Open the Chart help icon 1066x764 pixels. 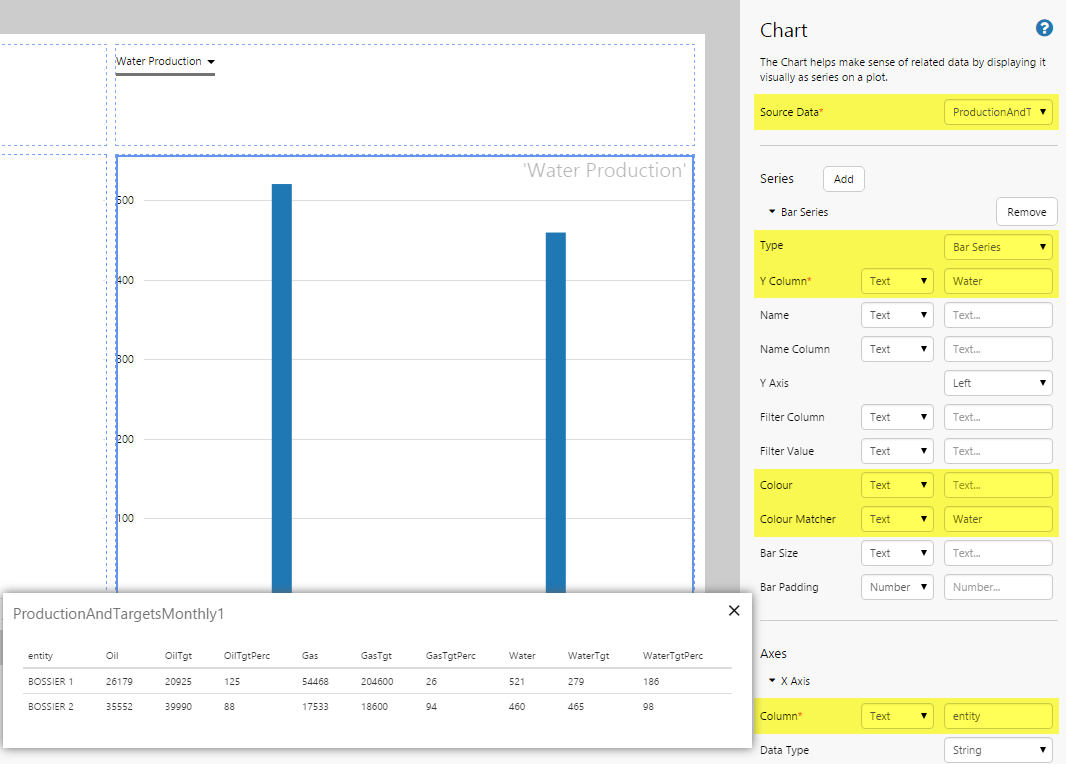1045,29
